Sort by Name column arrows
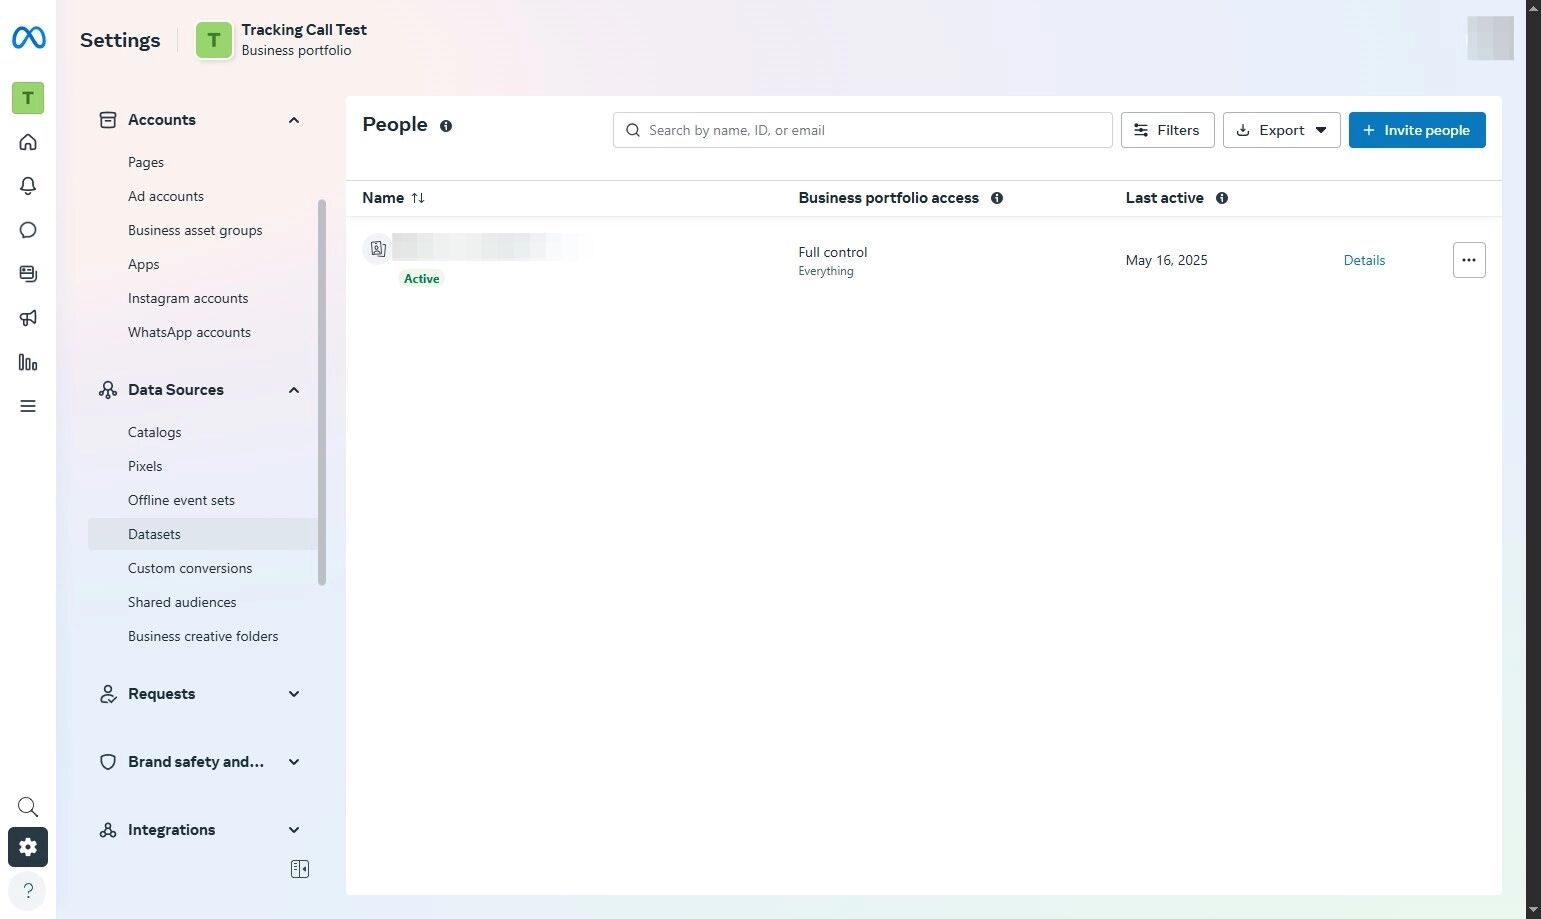Viewport: 1541px width, 919px height. tap(418, 198)
